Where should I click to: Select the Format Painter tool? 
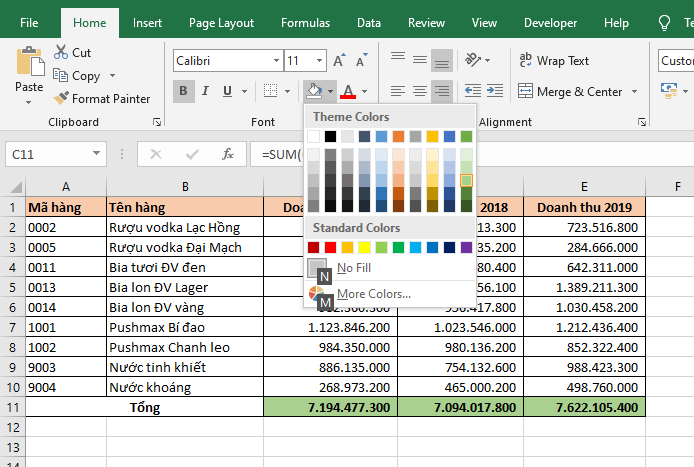pos(100,98)
